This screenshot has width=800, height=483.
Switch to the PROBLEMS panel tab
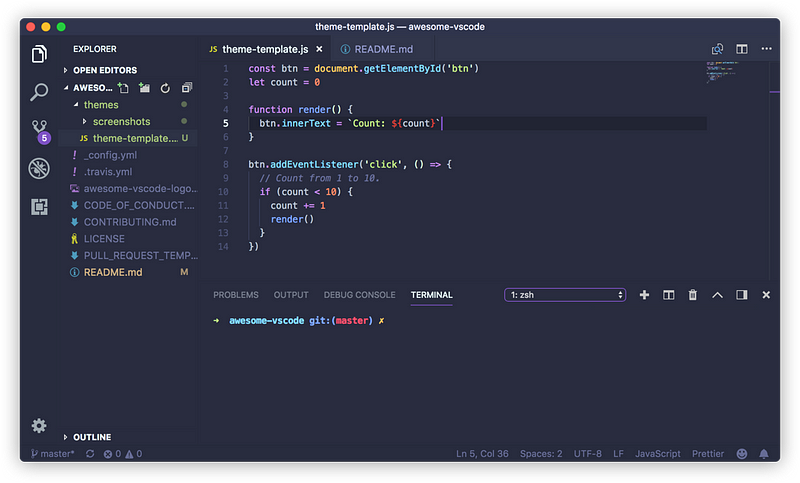[236, 295]
